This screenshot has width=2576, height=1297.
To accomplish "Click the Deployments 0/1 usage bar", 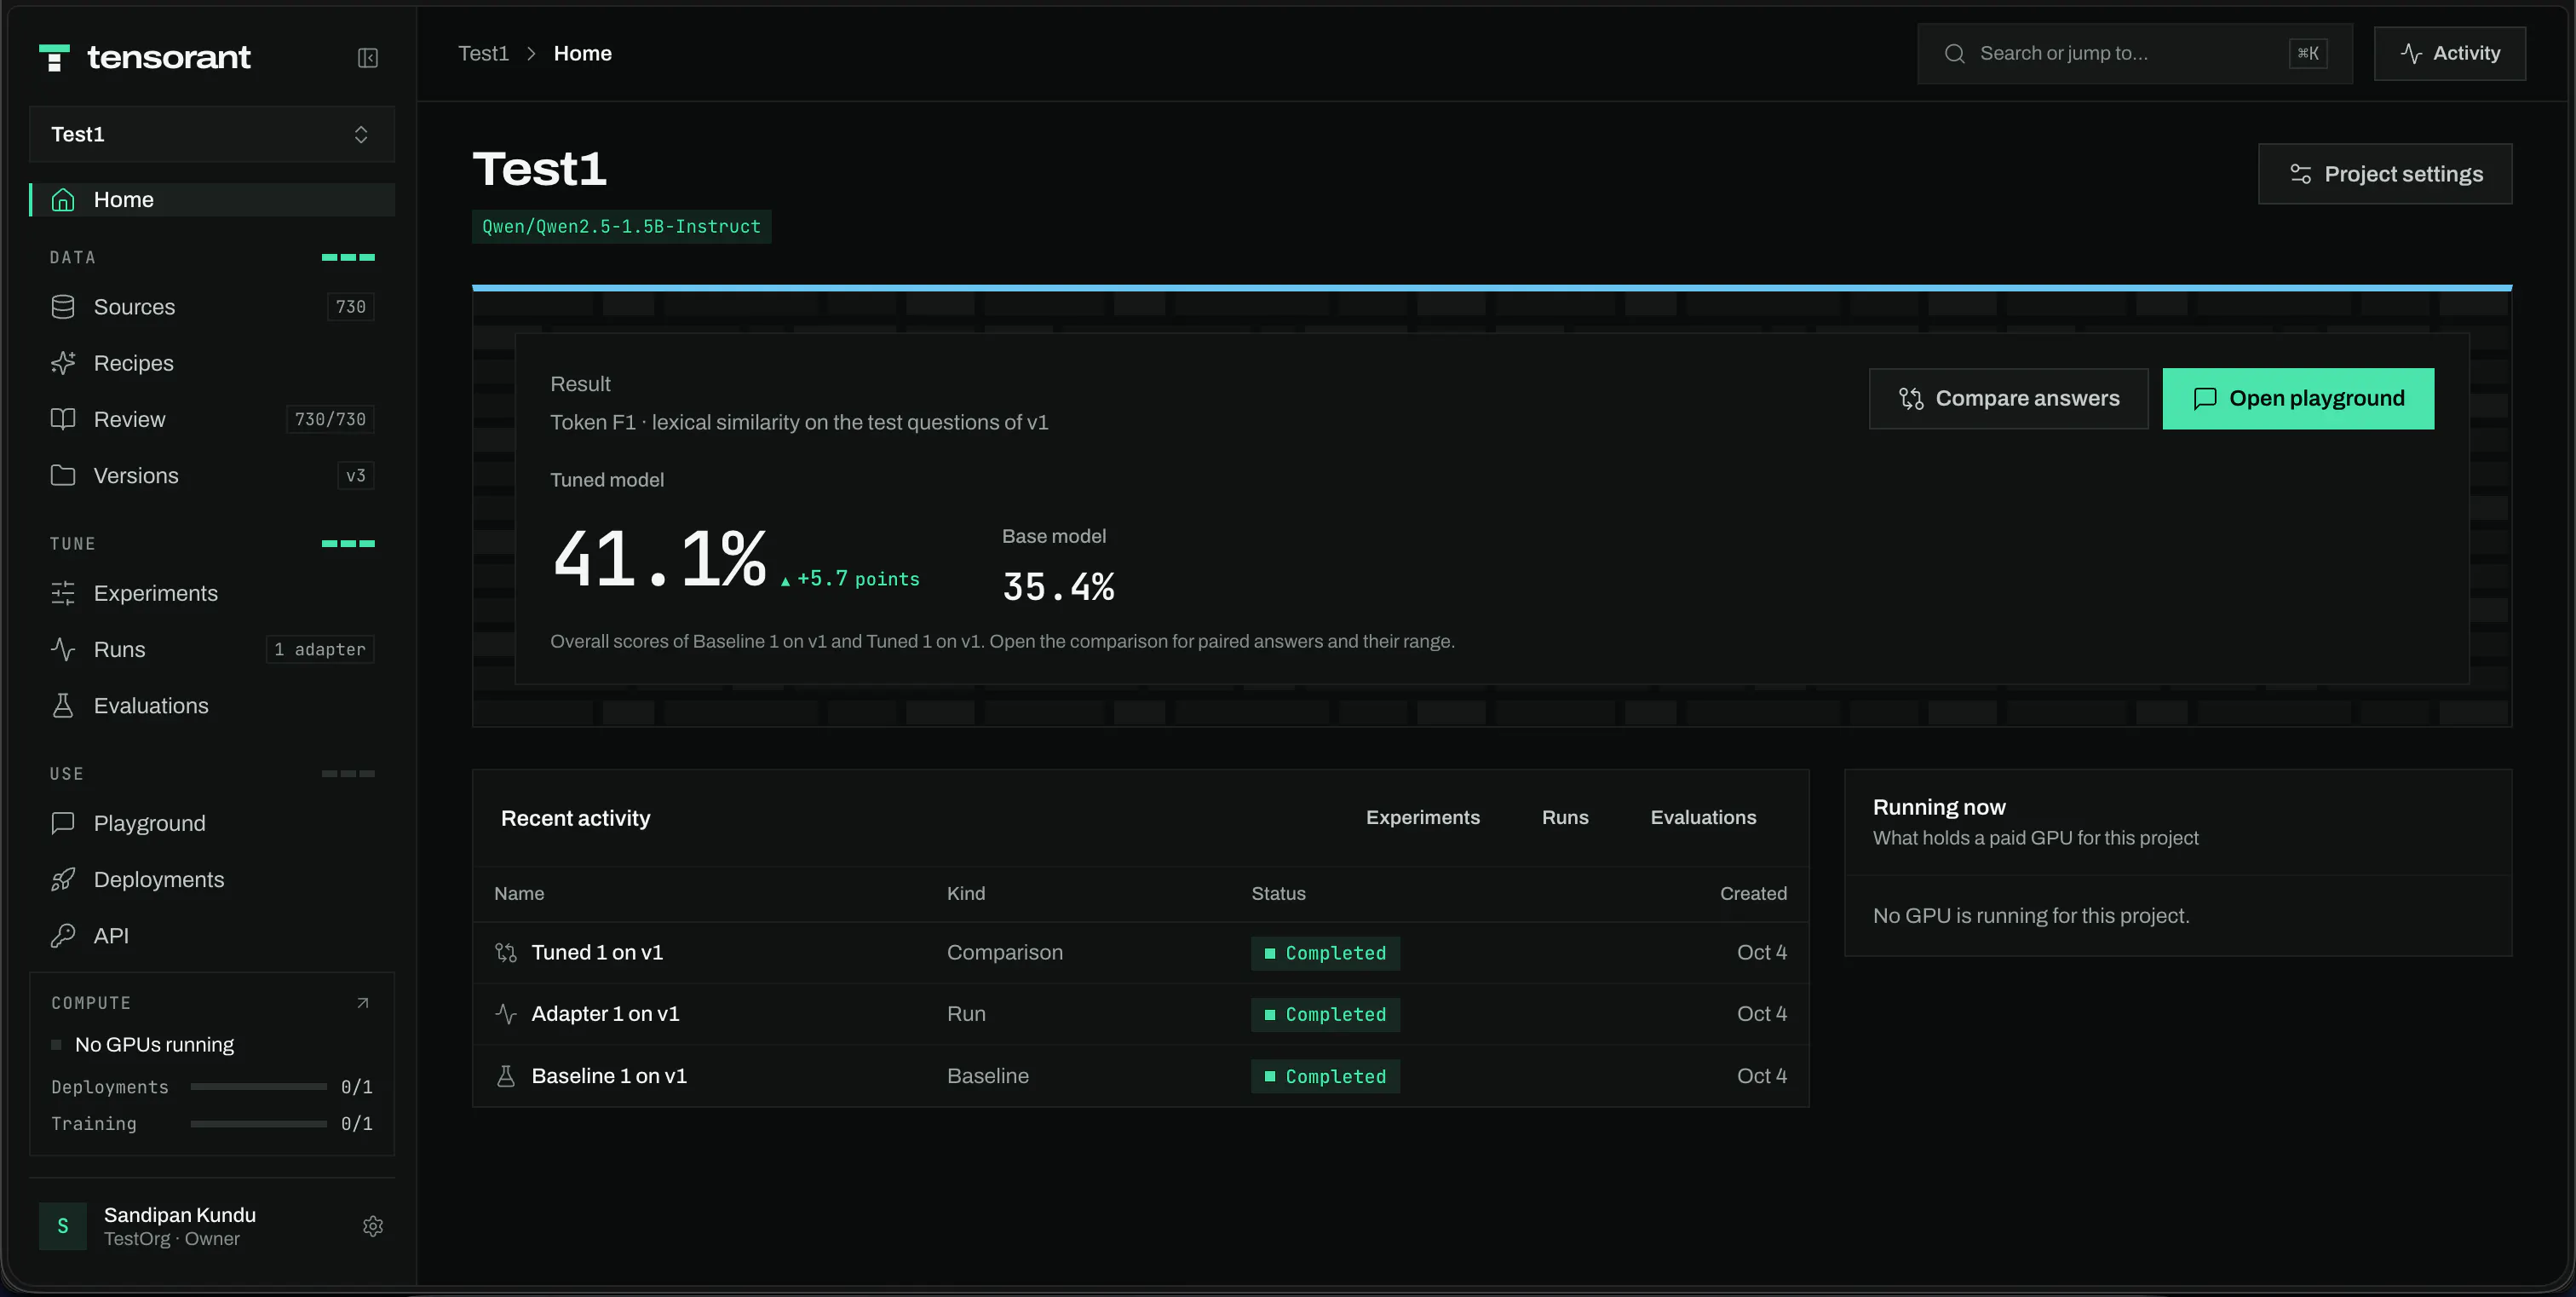I will click(x=258, y=1087).
